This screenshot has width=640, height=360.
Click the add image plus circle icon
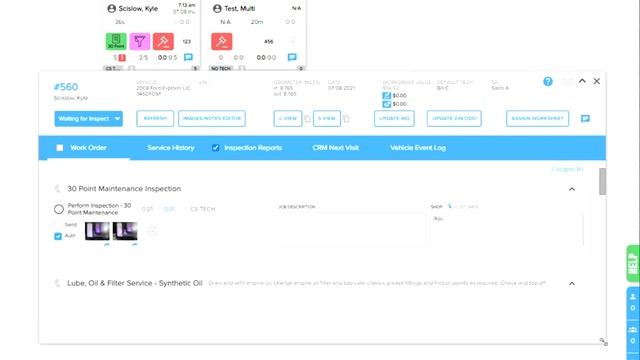tap(152, 231)
